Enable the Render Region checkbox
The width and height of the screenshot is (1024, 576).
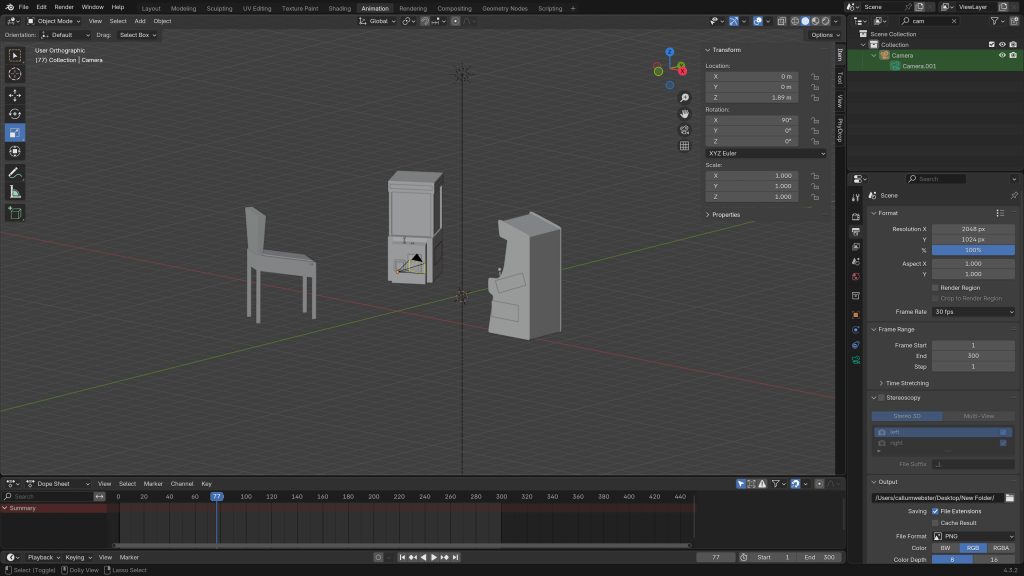(935, 288)
